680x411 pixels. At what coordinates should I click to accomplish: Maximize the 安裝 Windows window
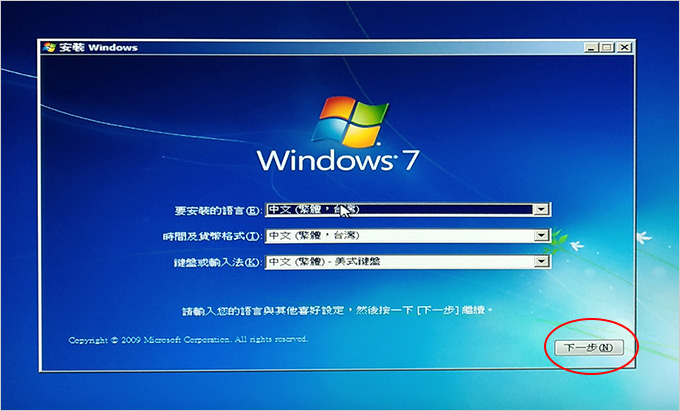[x=607, y=47]
